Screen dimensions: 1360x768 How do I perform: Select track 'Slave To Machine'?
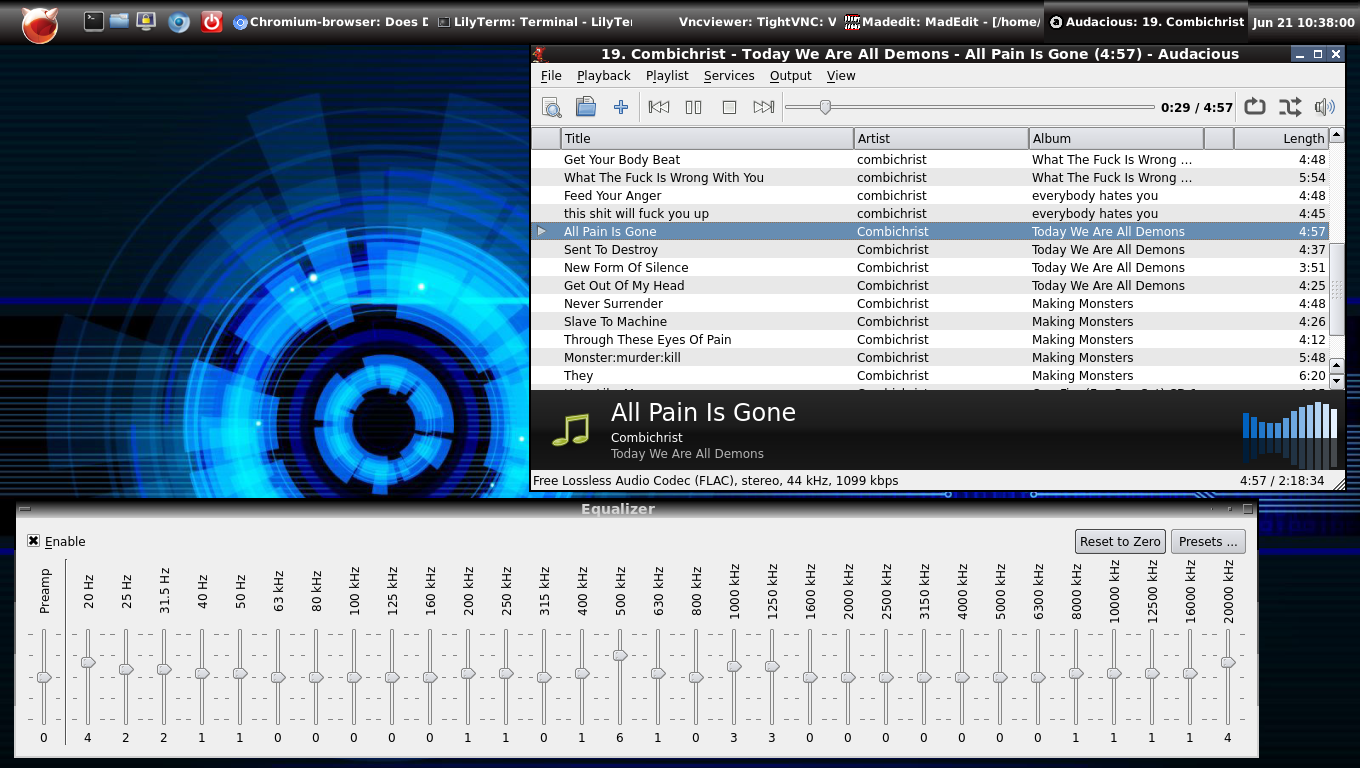(x=929, y=322)
